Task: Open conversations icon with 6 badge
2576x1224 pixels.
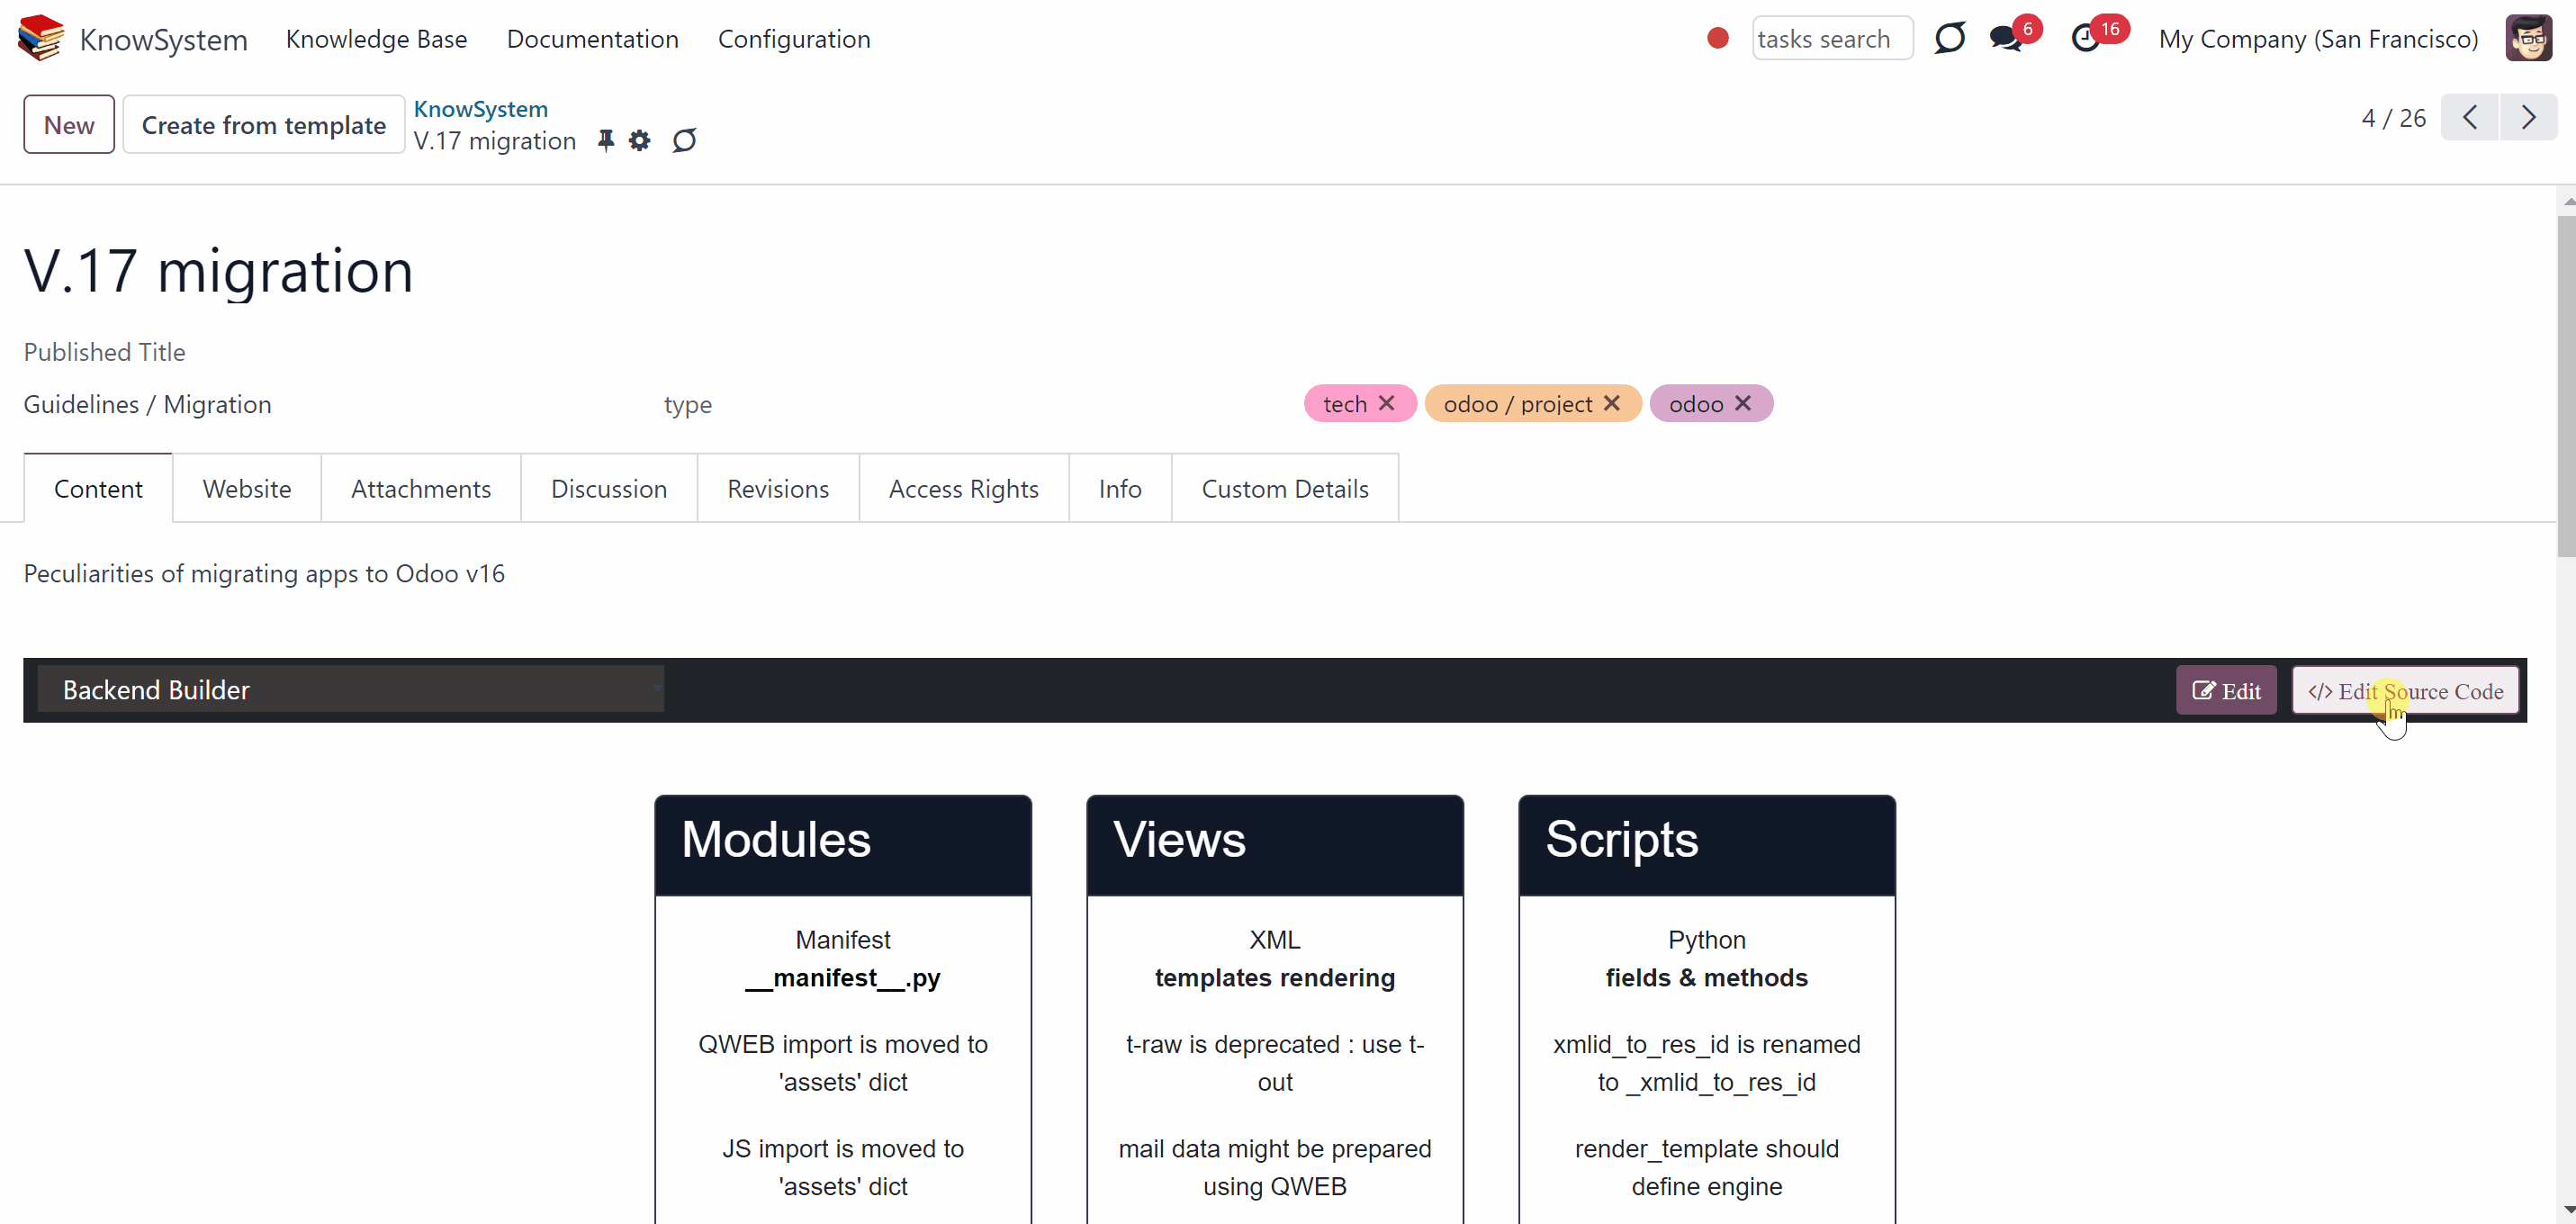Action: tap(2006, 38)
